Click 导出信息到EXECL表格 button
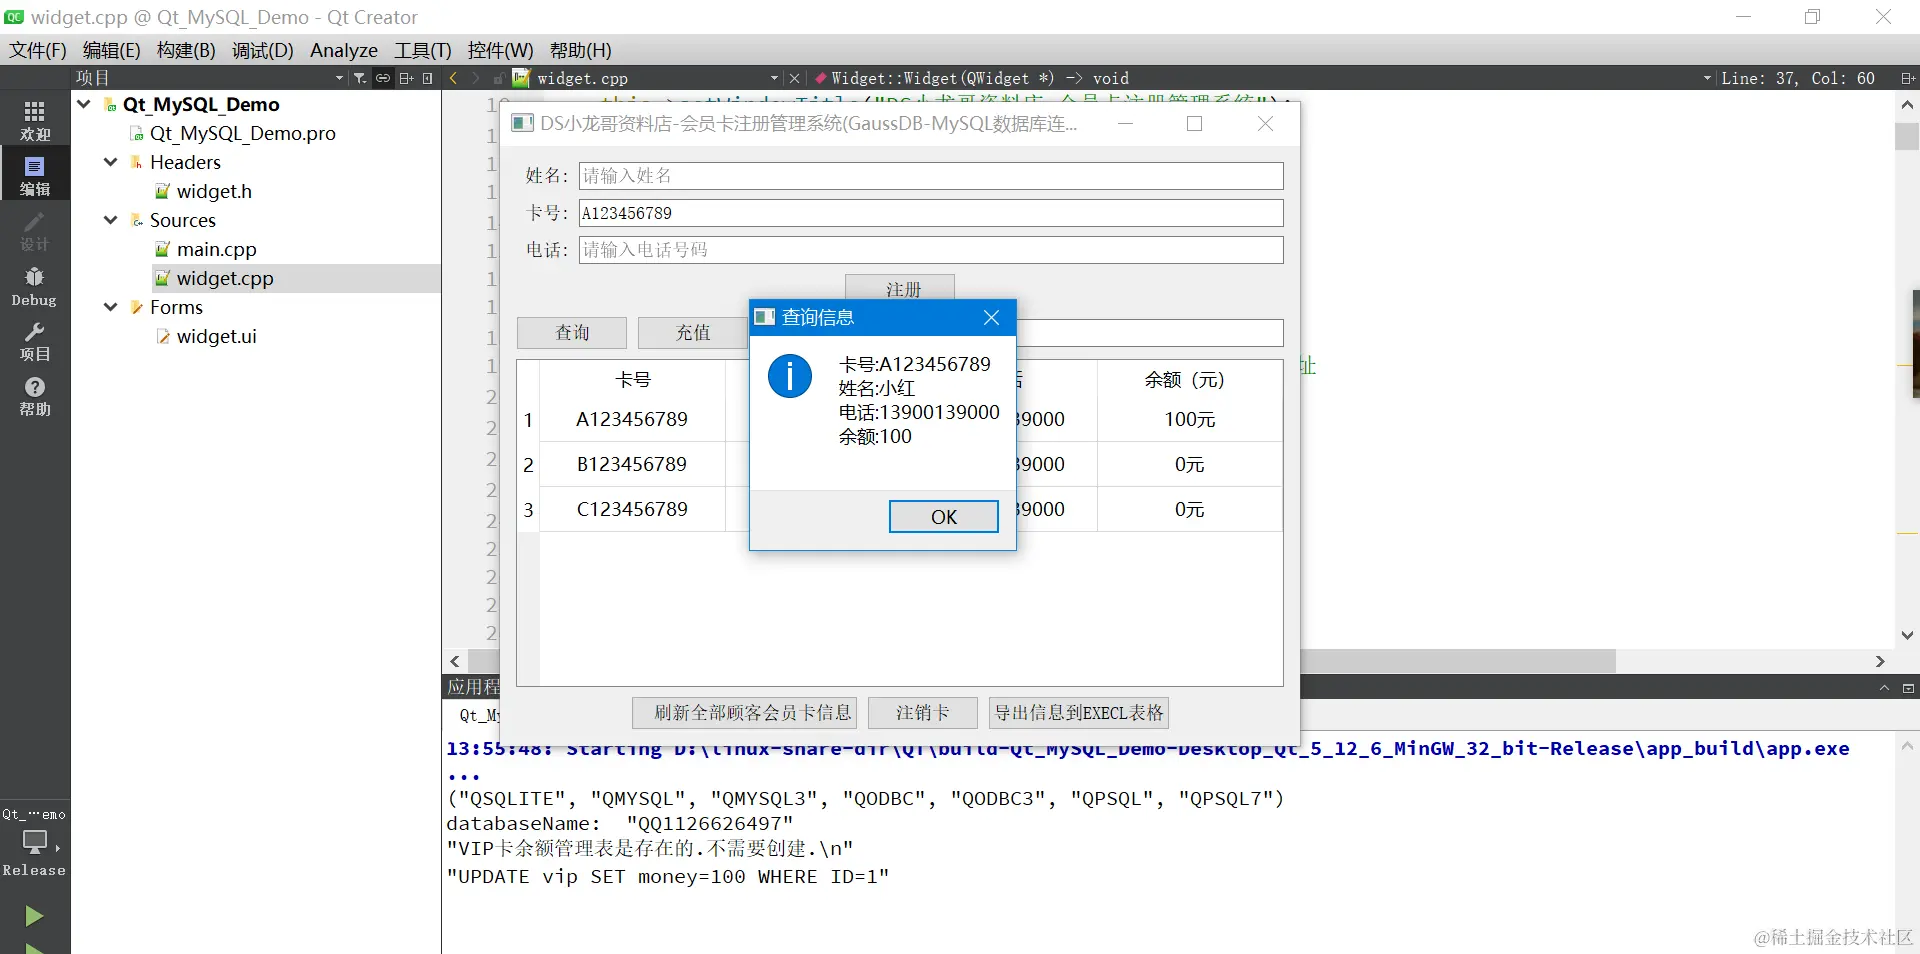Image resolution: width=1920 pixels, height=954 pixels. [1079, 713]
